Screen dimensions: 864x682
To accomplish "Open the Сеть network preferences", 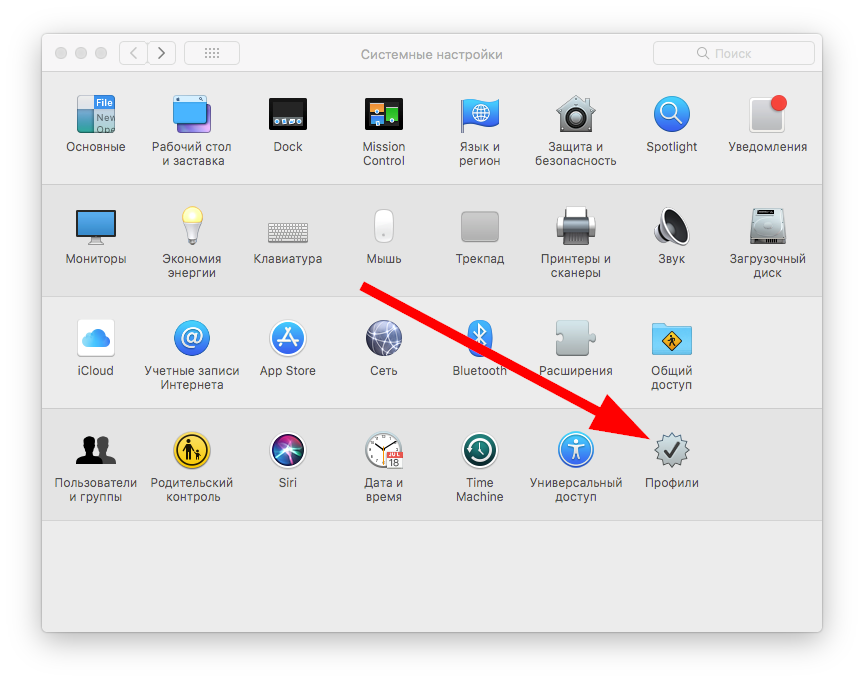I will point(383,339).
